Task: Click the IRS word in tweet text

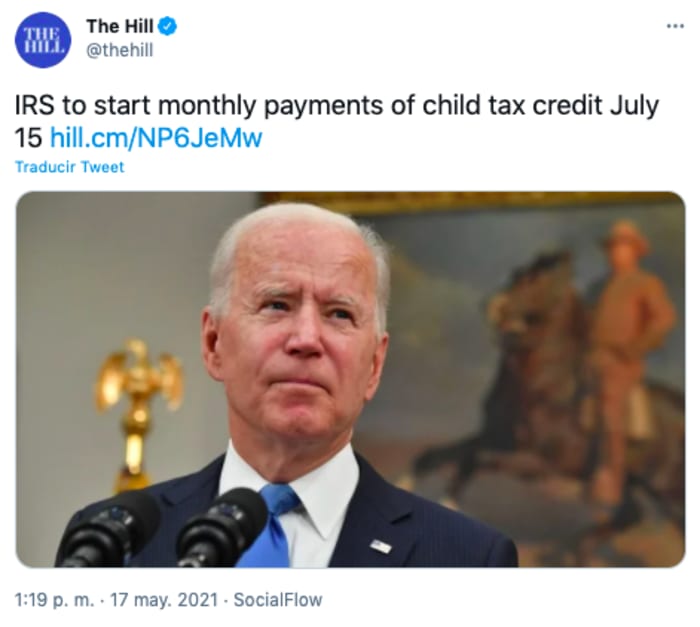Action: point(35,105)
